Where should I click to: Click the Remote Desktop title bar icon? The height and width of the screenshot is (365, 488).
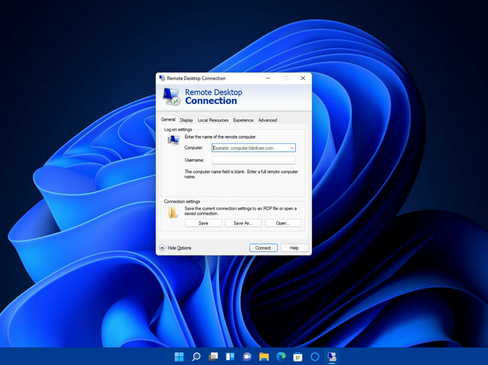[x=162, y=78]
